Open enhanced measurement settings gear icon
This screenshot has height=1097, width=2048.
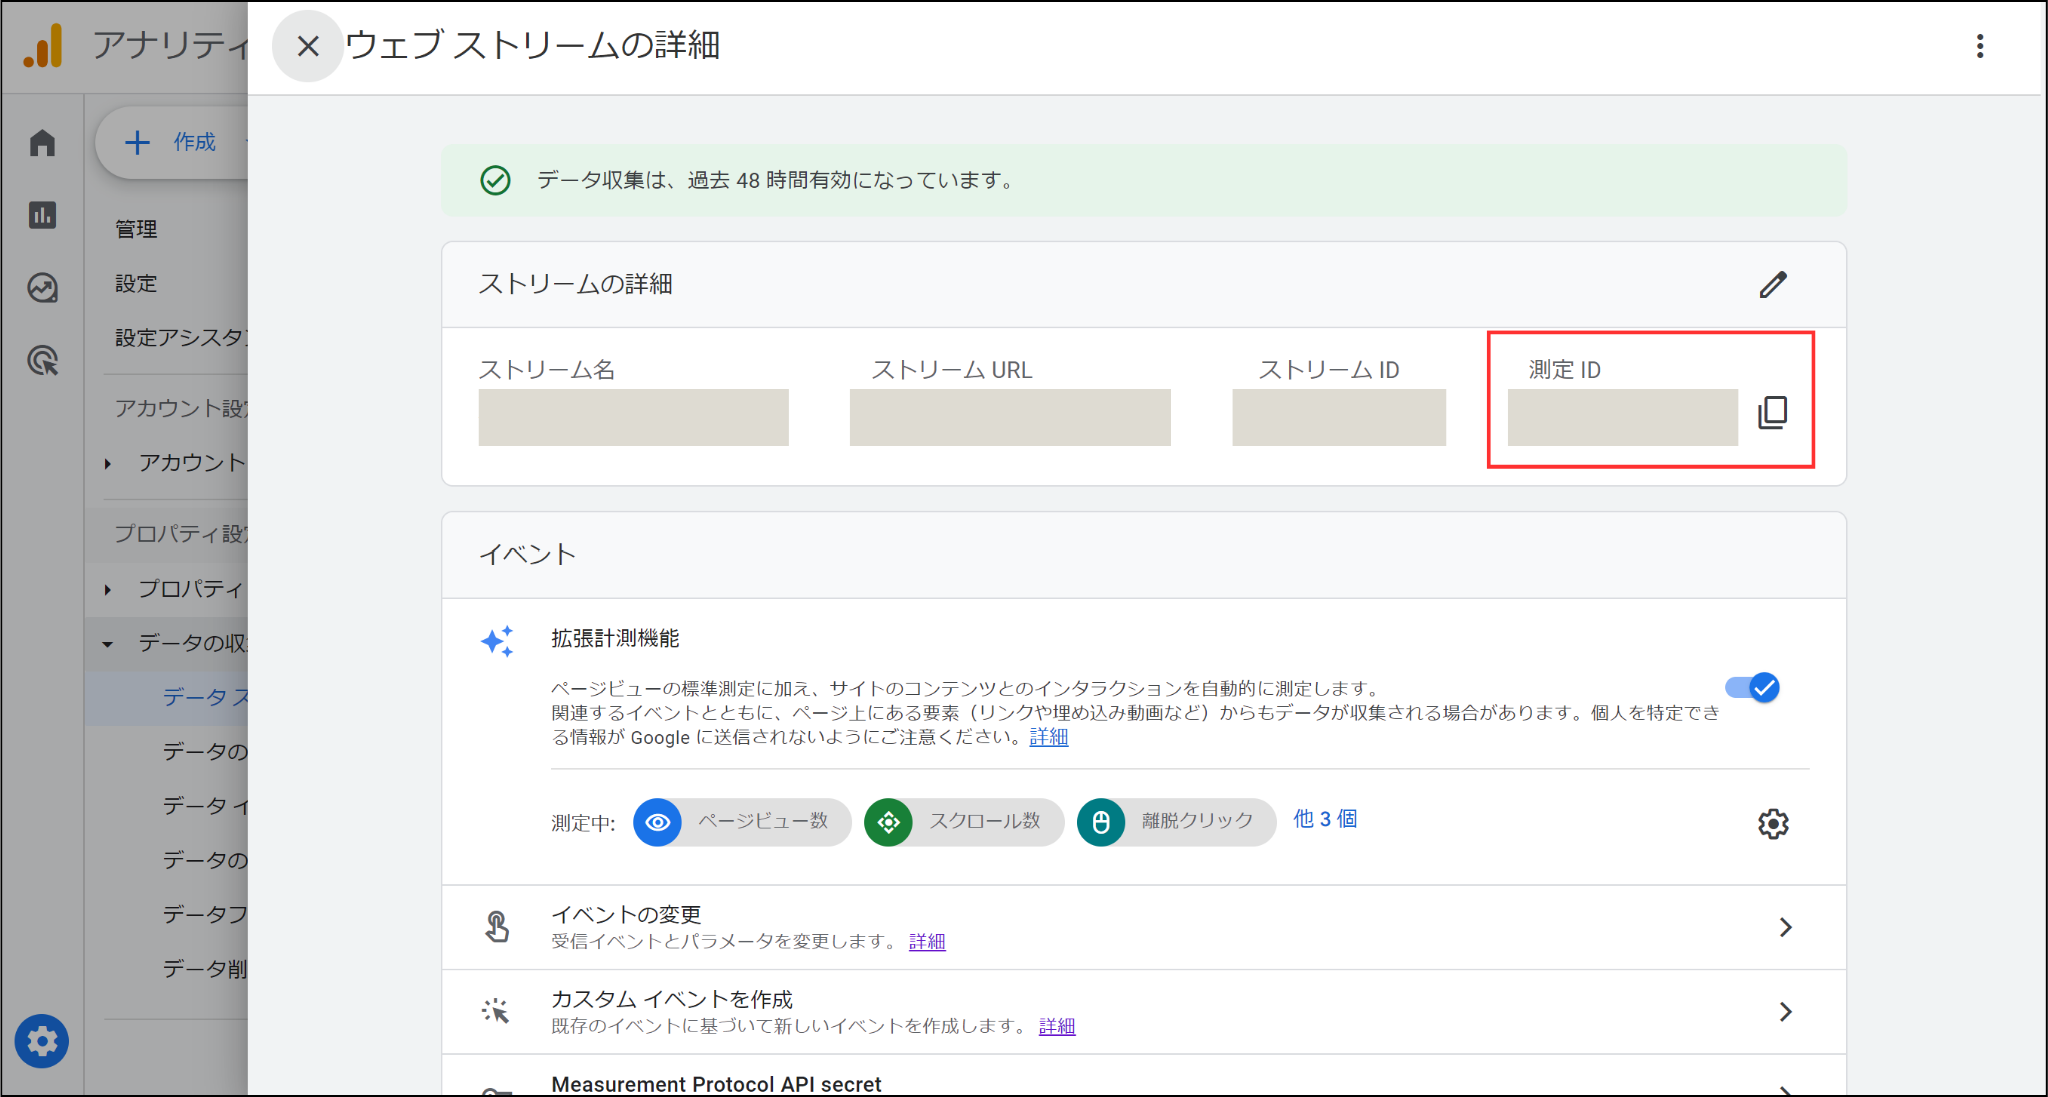pyautogui.click(x=1773, y=823)
